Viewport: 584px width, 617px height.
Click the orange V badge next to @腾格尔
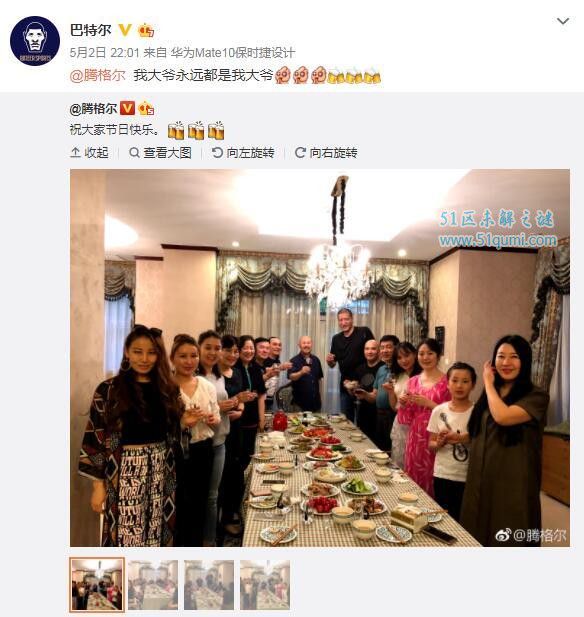[127, 108]
